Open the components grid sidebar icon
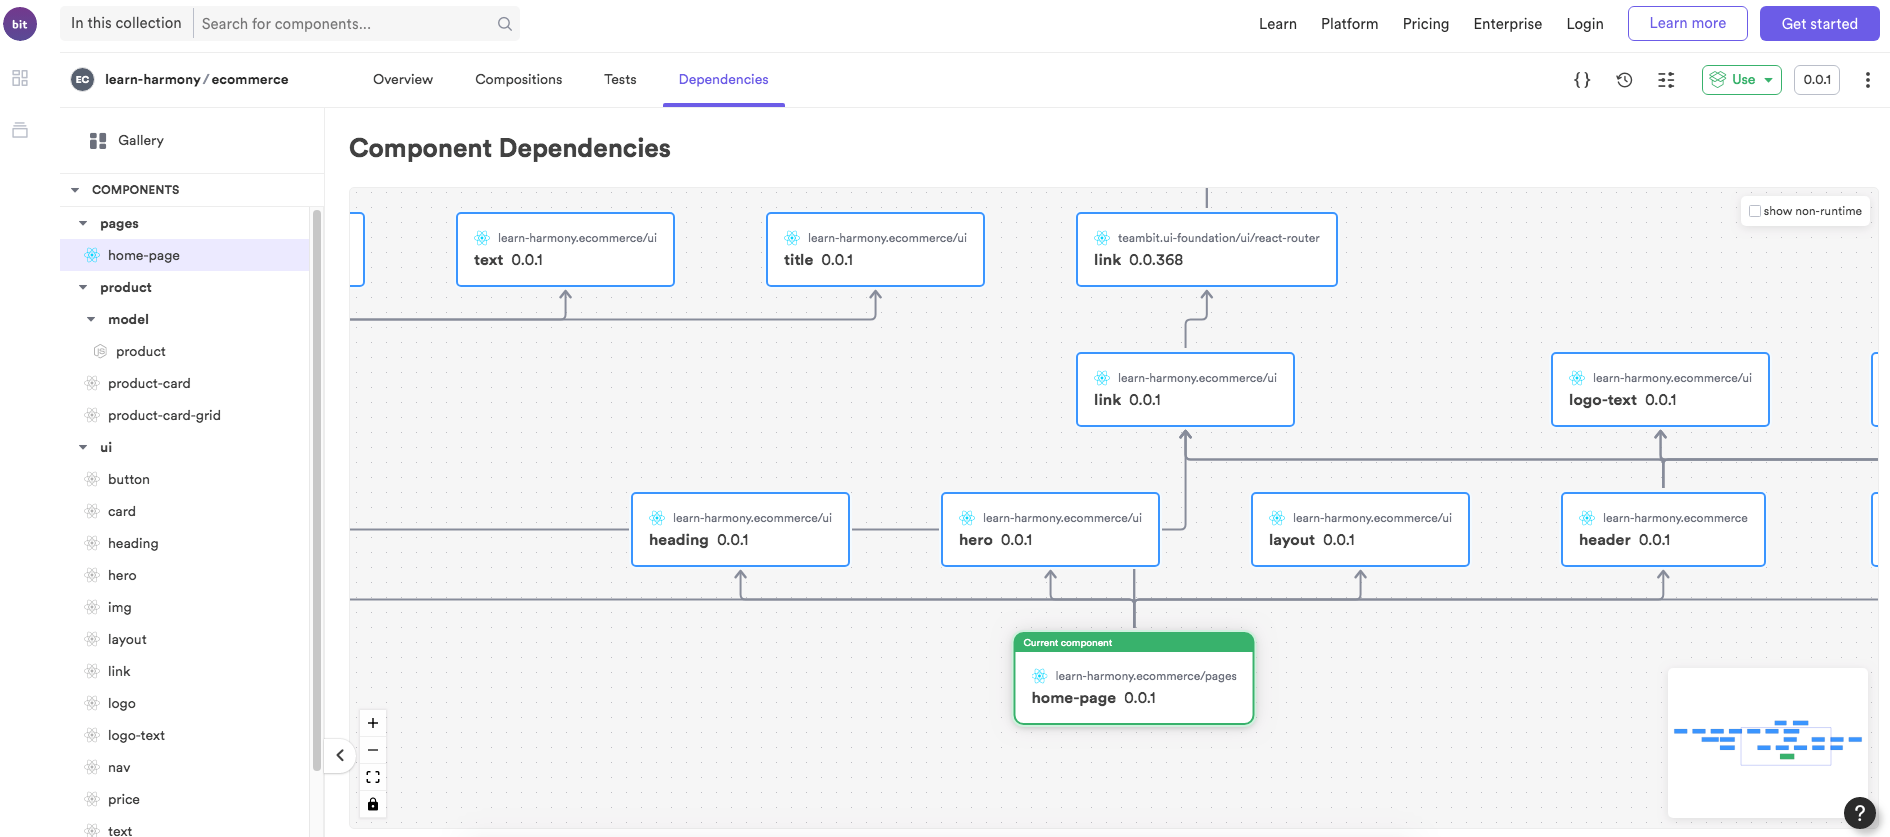 [20, 78]
